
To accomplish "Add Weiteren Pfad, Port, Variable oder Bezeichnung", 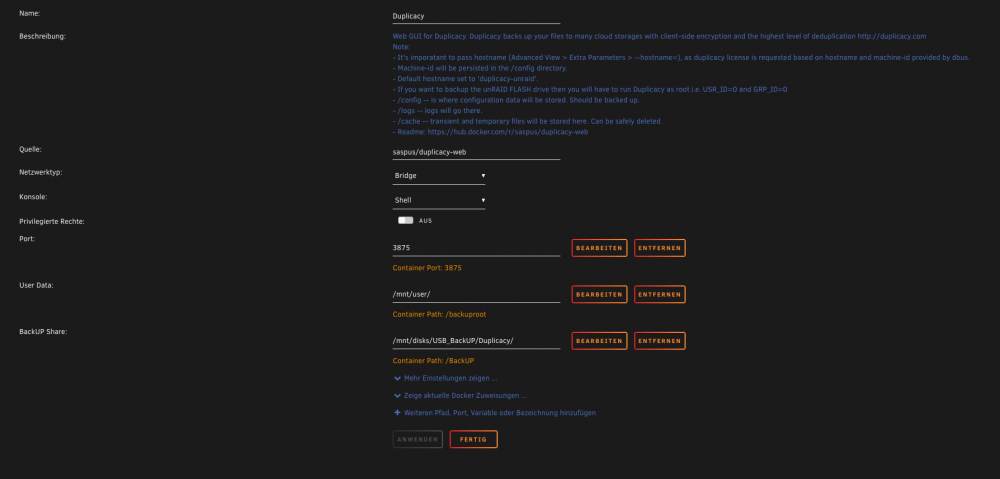I will point(495,413).
